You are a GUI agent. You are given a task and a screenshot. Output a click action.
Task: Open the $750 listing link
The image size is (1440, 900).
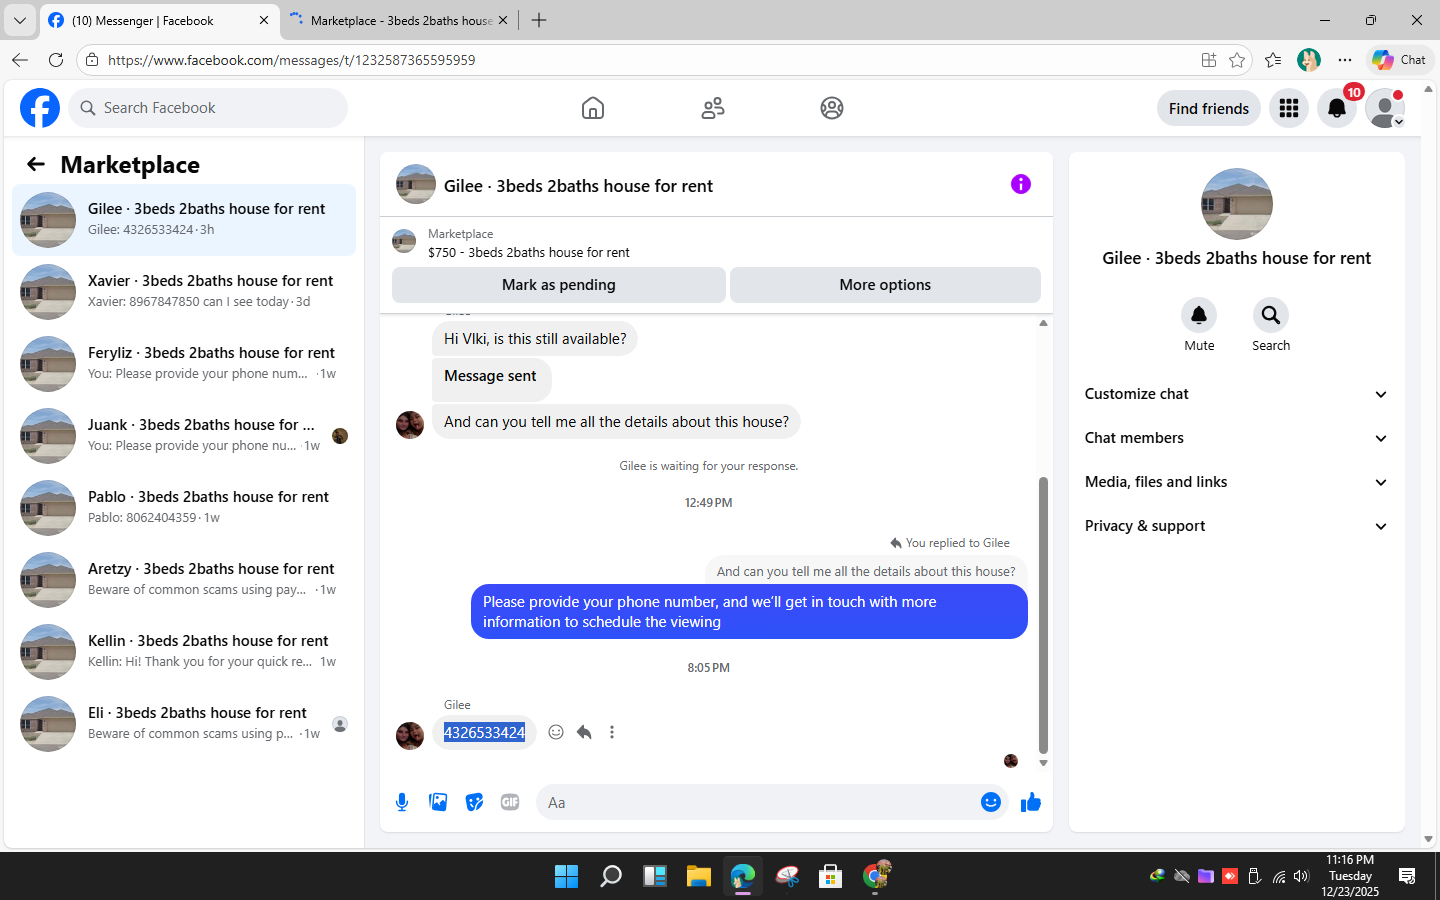coord(529,252)
